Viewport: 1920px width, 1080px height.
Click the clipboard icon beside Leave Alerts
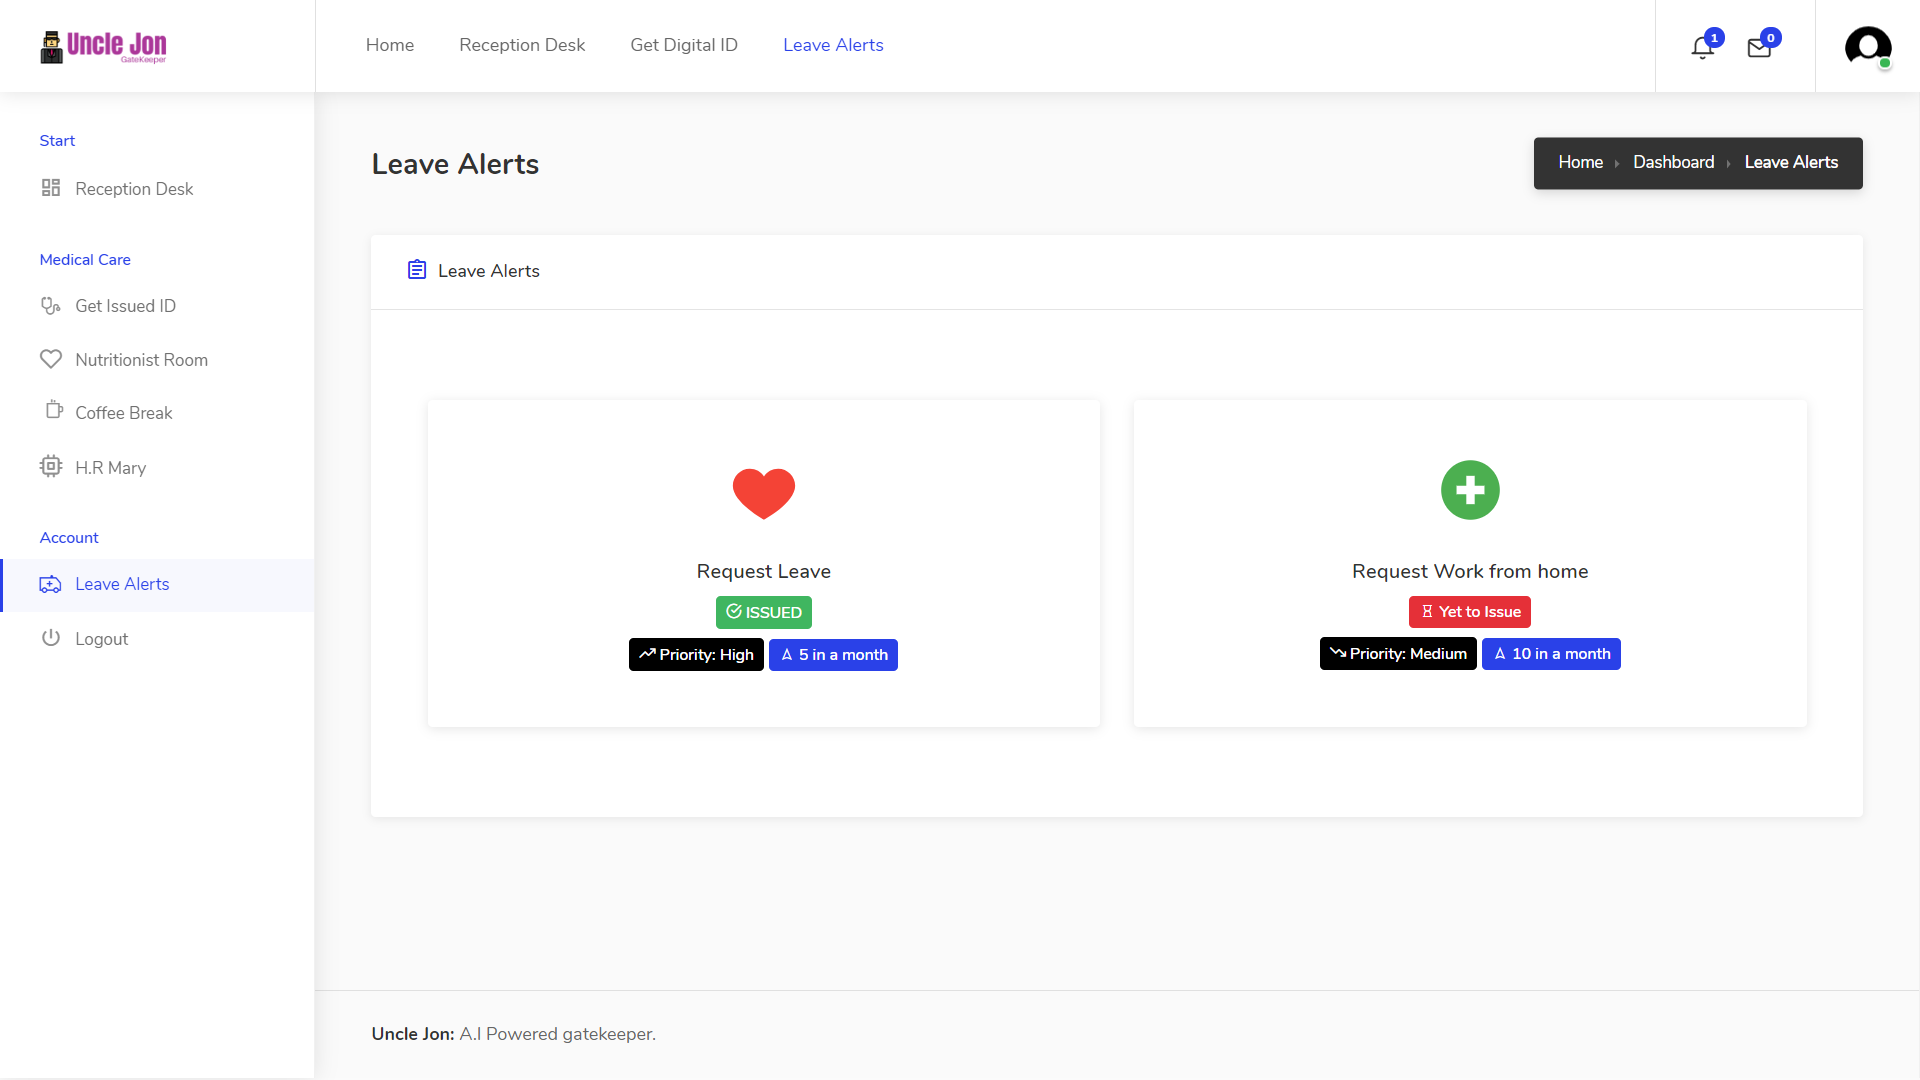417,270
